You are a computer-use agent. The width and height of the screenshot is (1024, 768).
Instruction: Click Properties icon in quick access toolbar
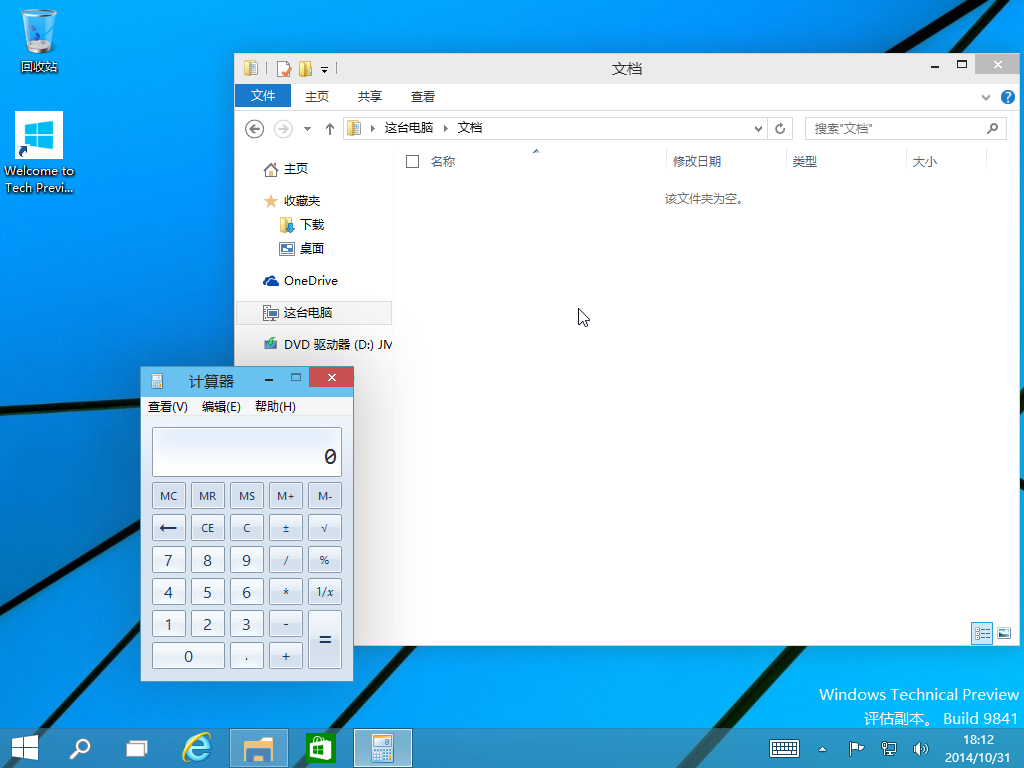283,69
